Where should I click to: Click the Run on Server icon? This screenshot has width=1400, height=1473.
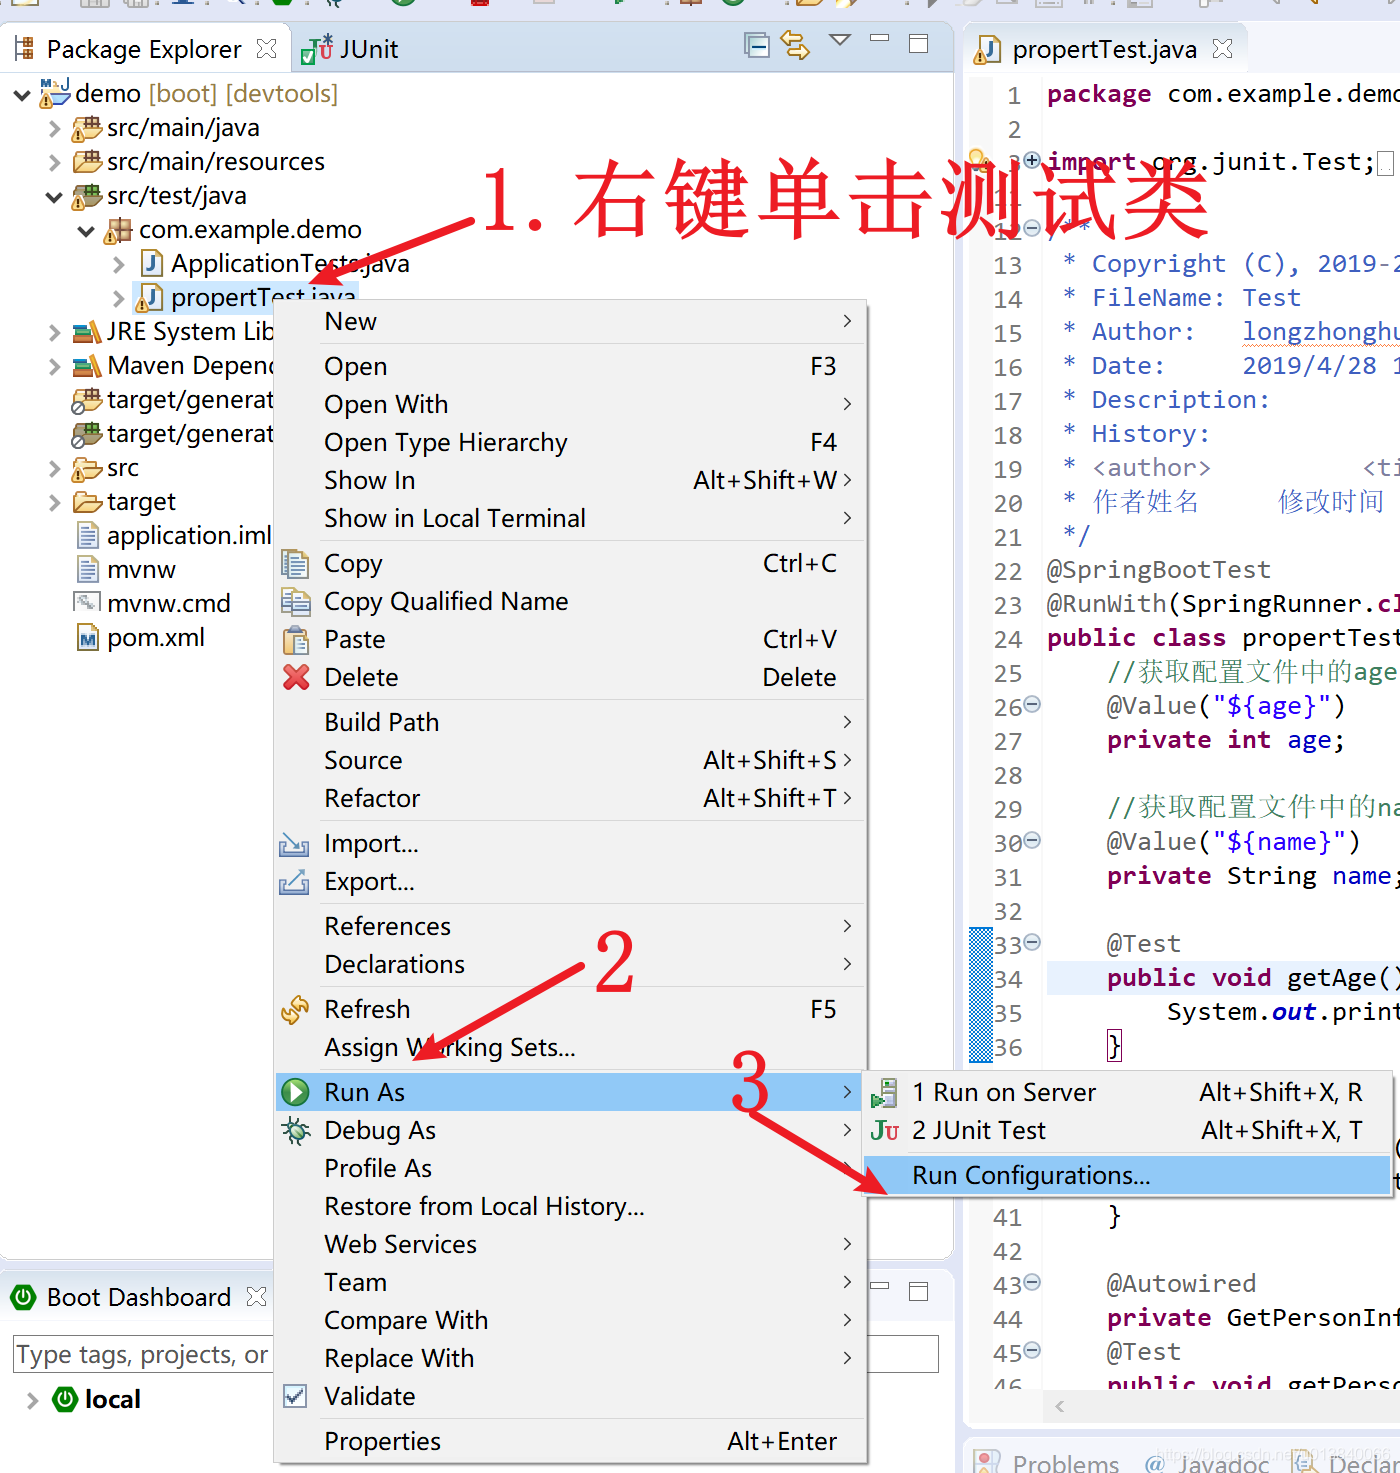click(x=884, y=1092)
